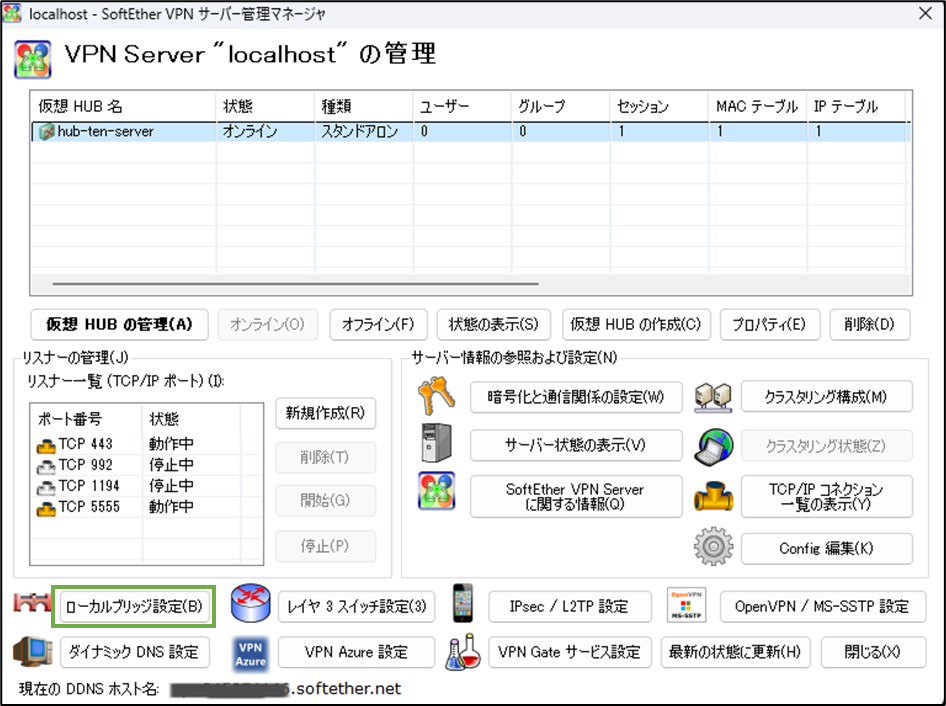This screenshot has width=946, height=706.
Task: Open Config 編集(K)
Action: (x=827, y=549)
